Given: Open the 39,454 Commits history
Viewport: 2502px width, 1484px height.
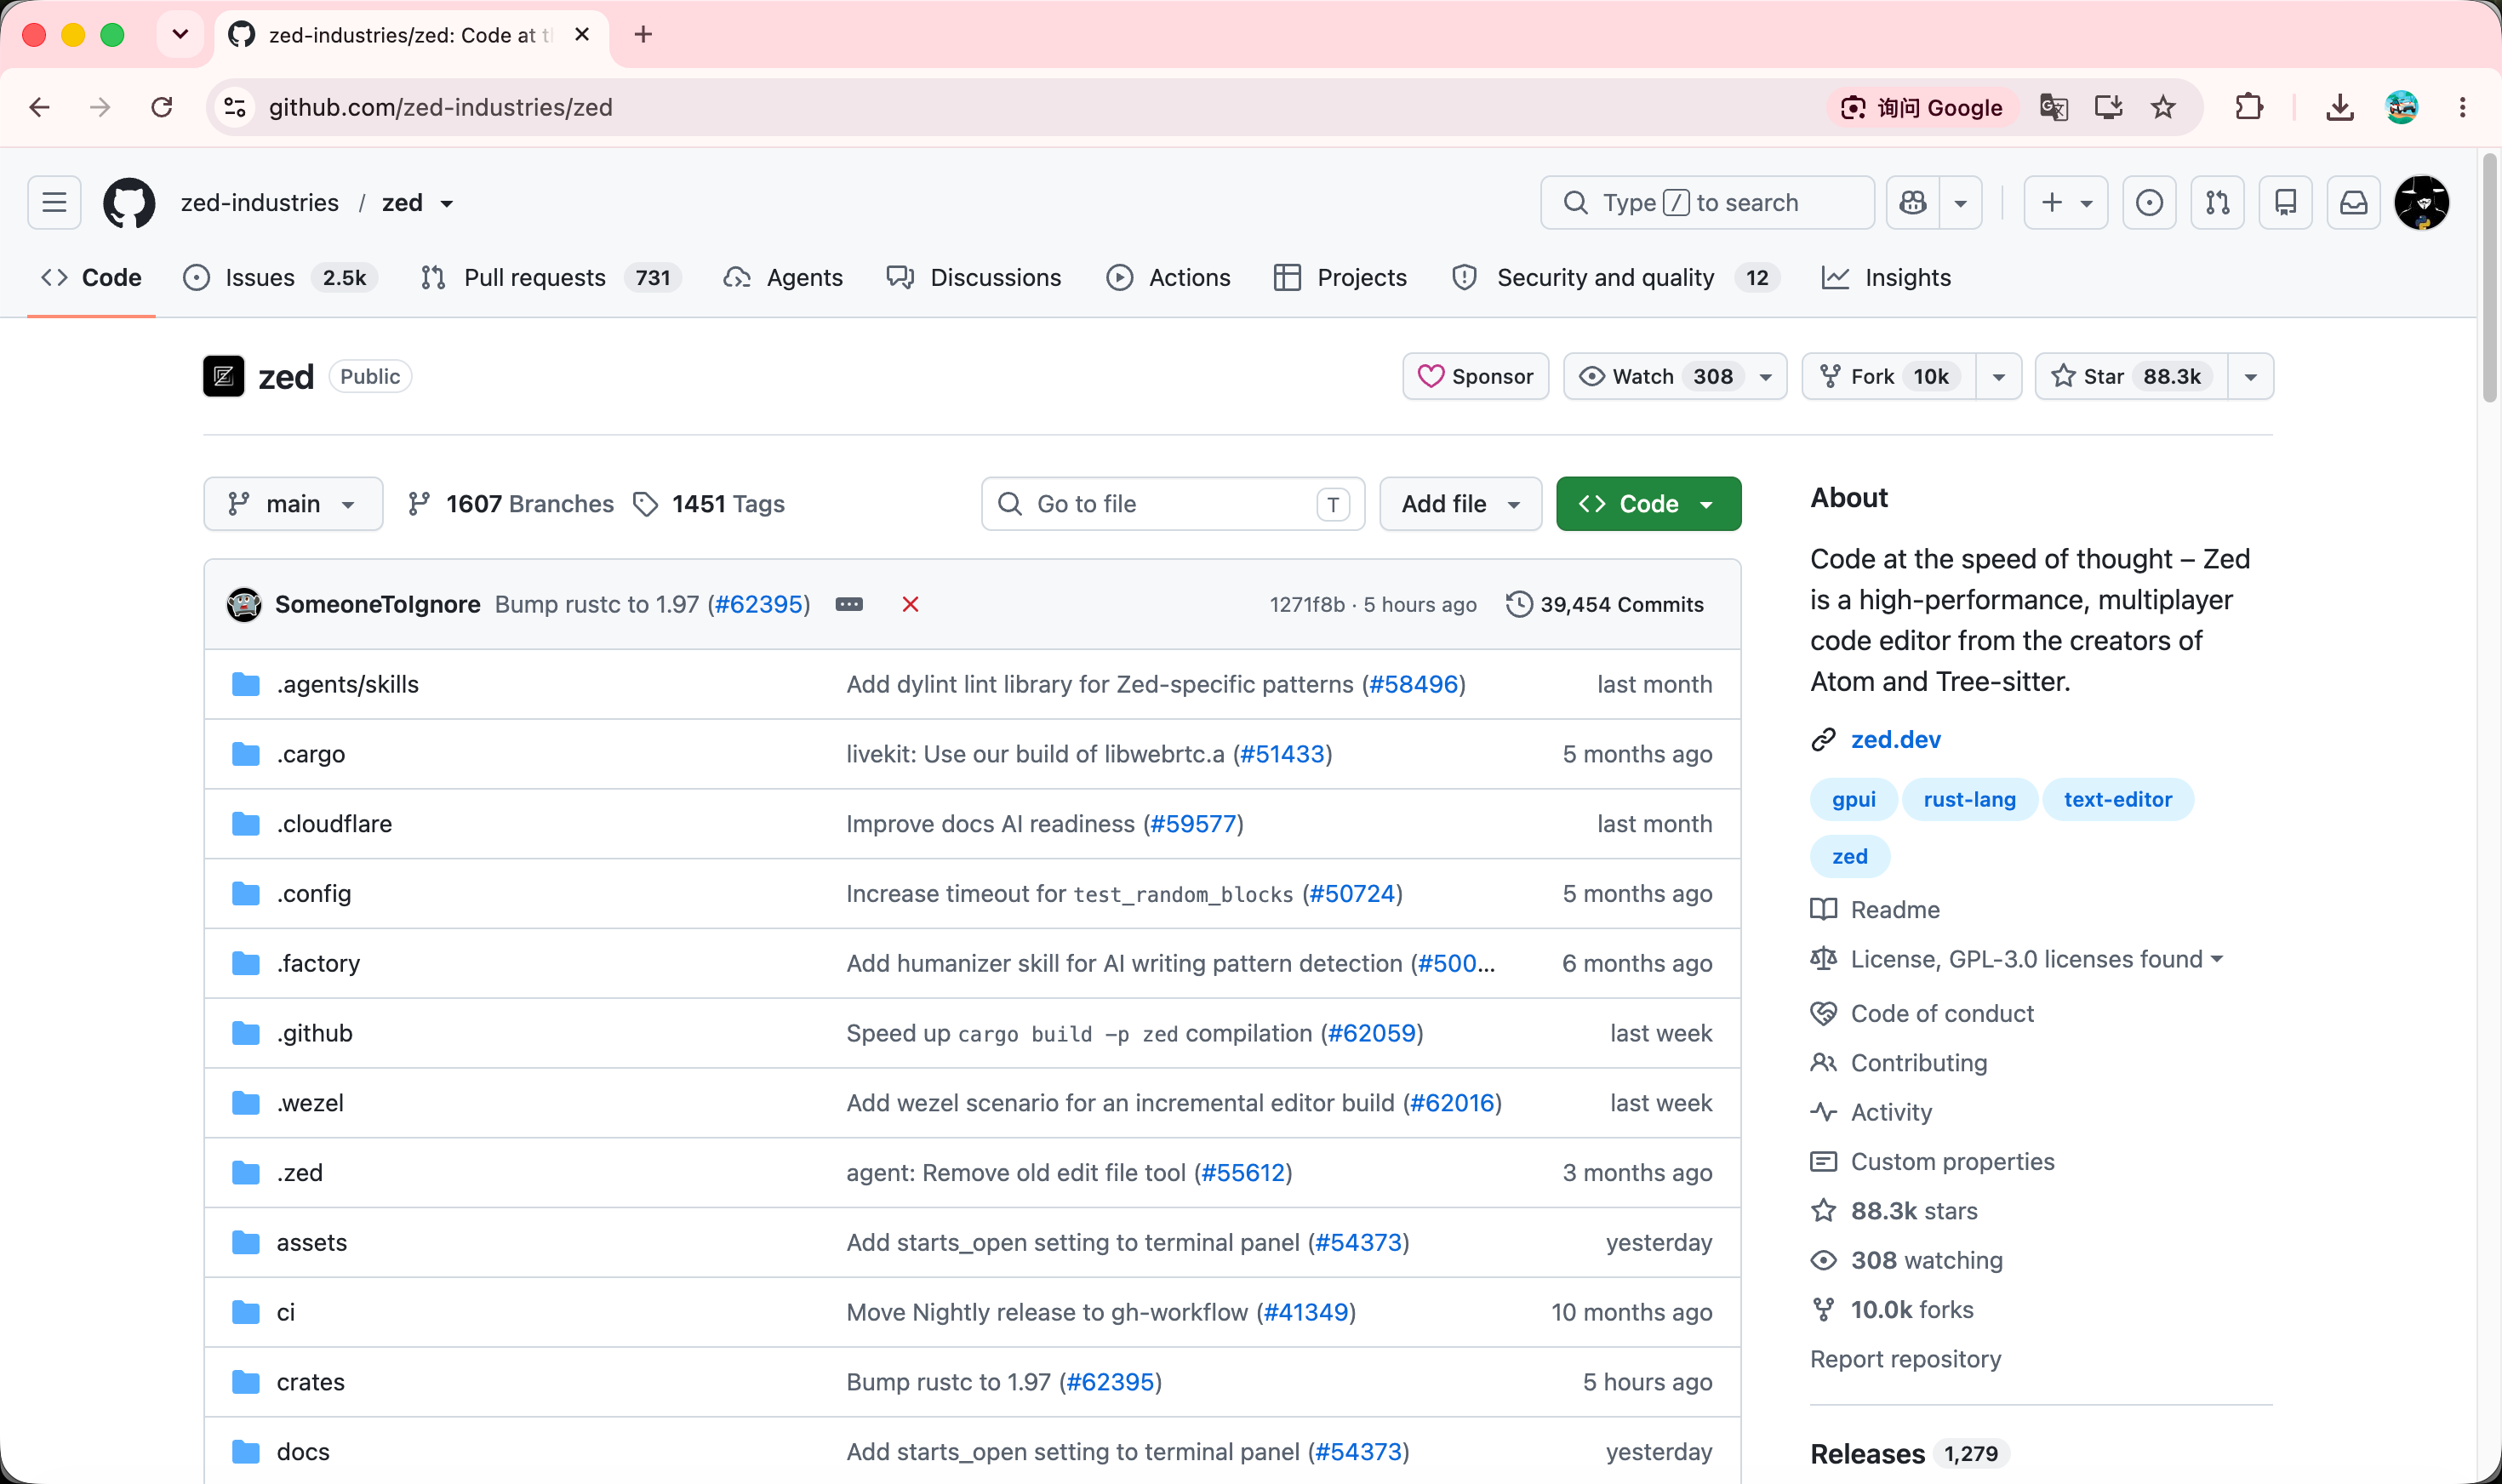Looking at the screenshot, I should click(x=1605, y=604).
